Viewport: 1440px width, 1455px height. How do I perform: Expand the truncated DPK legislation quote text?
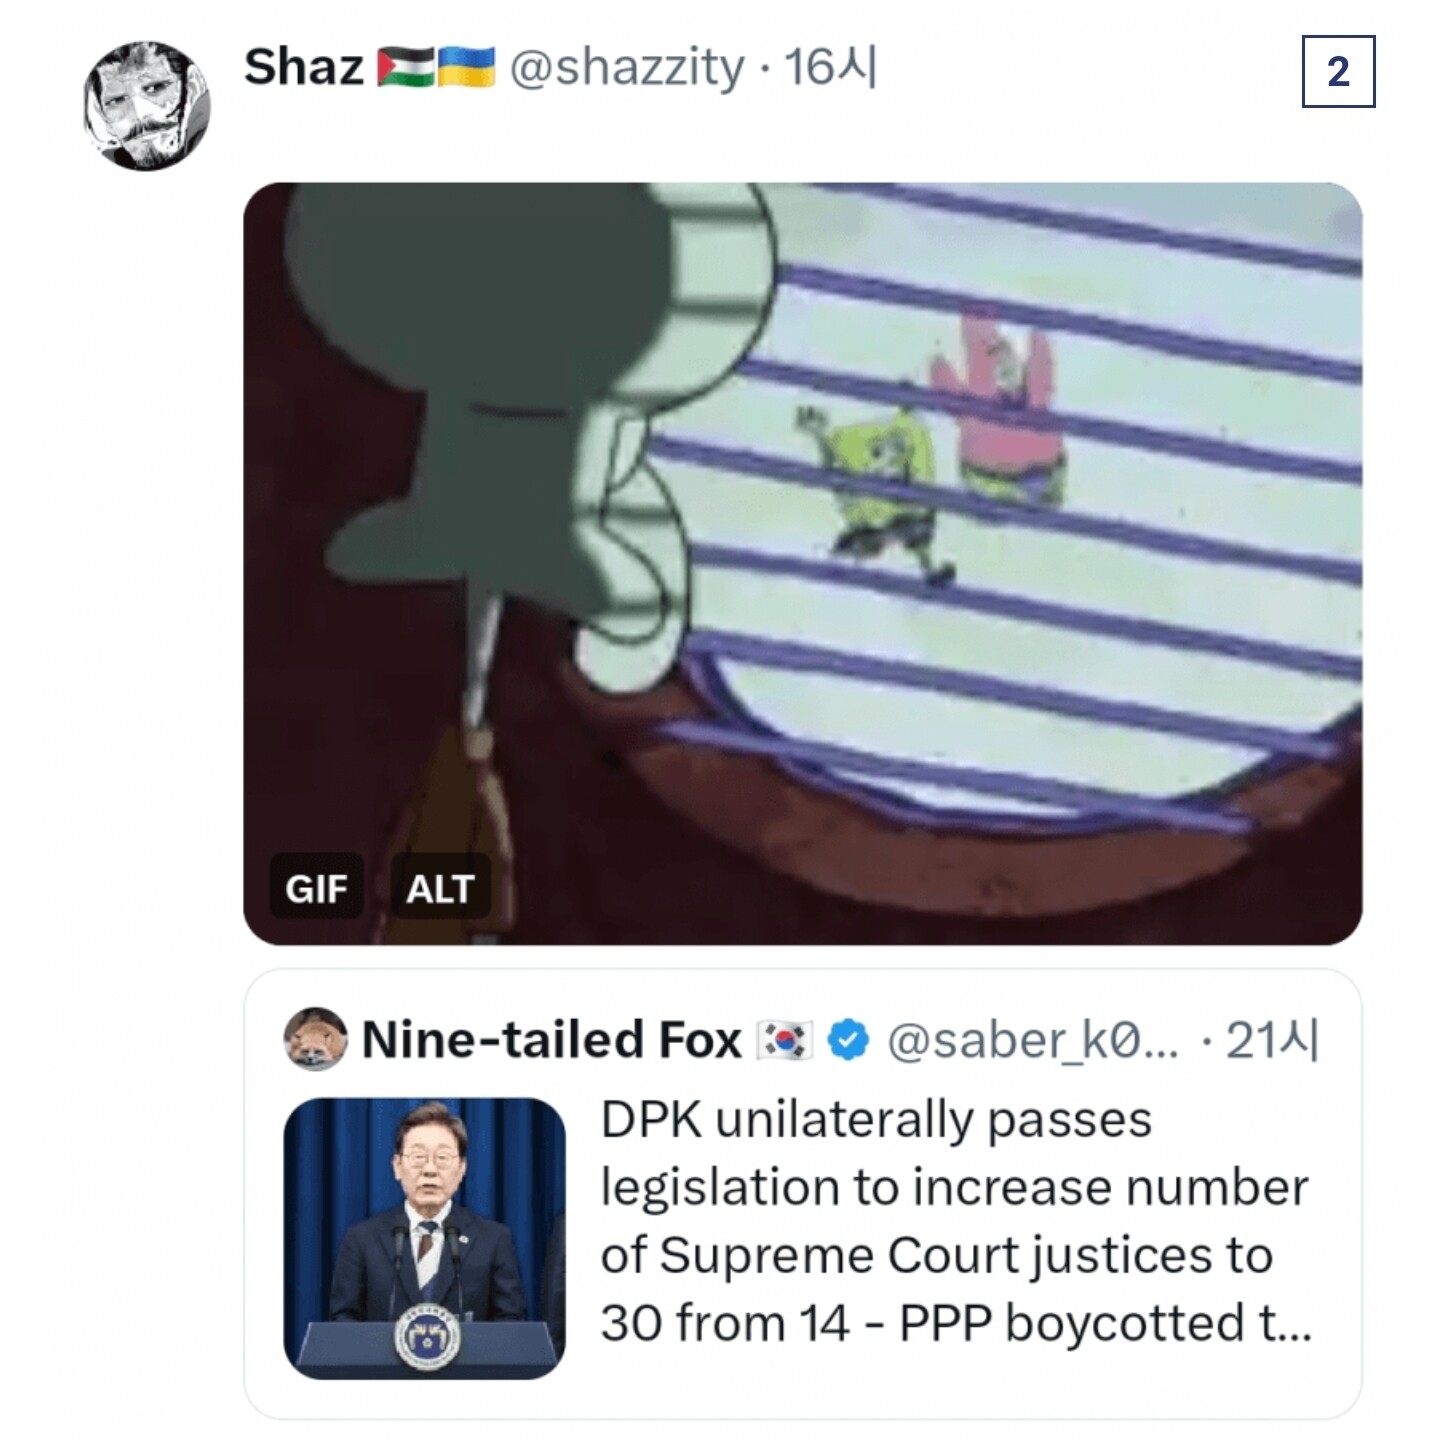pos(956,1221)
